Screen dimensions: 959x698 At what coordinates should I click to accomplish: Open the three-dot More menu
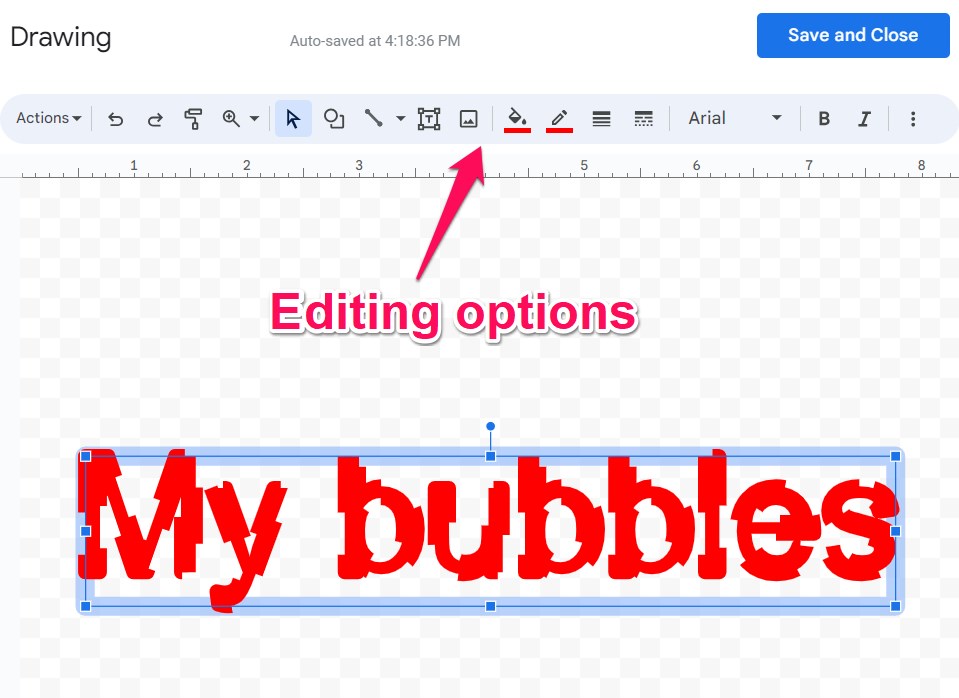coord(913,118)
